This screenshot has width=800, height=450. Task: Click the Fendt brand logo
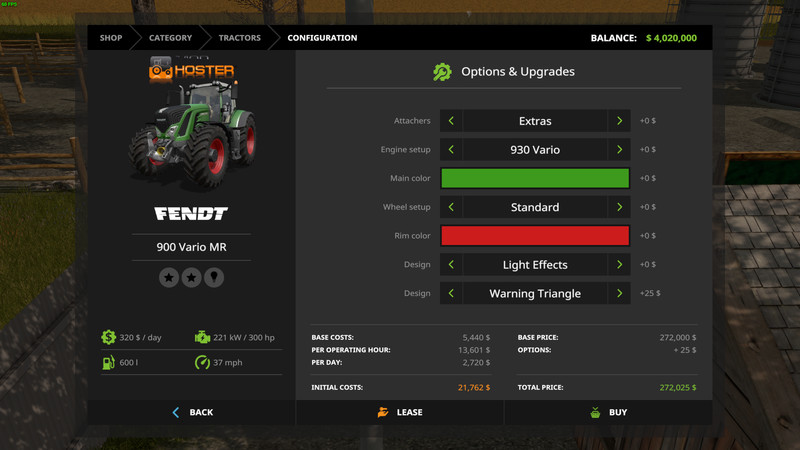[x=191, y=214]
